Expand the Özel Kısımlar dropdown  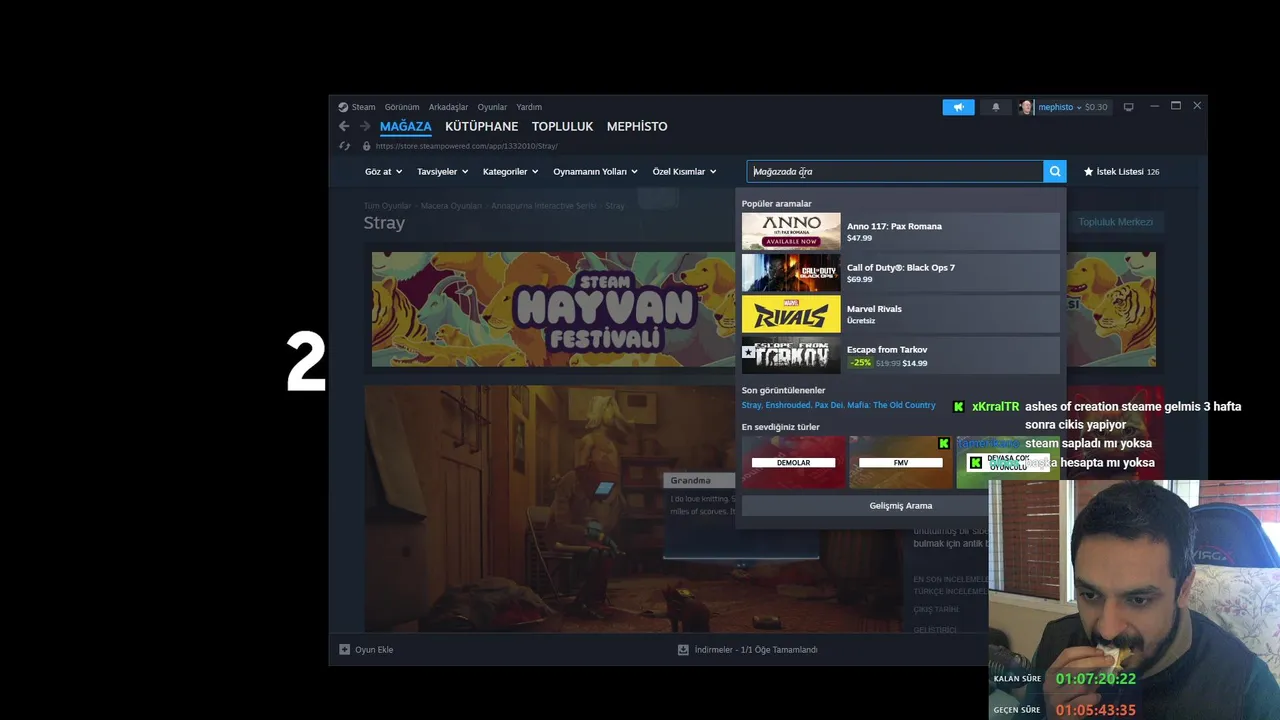[x=684, y=172]
